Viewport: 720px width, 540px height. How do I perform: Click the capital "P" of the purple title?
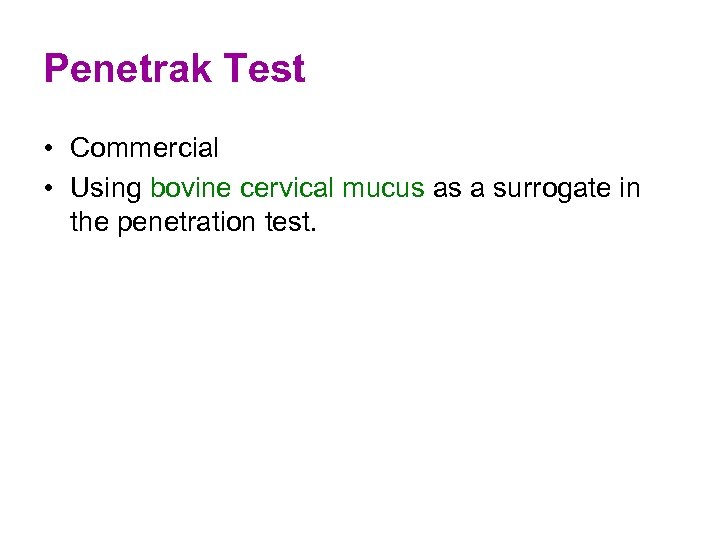[57, 69]
